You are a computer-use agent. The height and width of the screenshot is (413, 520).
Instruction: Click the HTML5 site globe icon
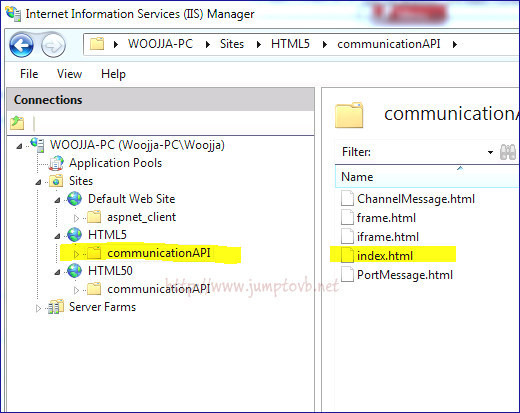74,235
